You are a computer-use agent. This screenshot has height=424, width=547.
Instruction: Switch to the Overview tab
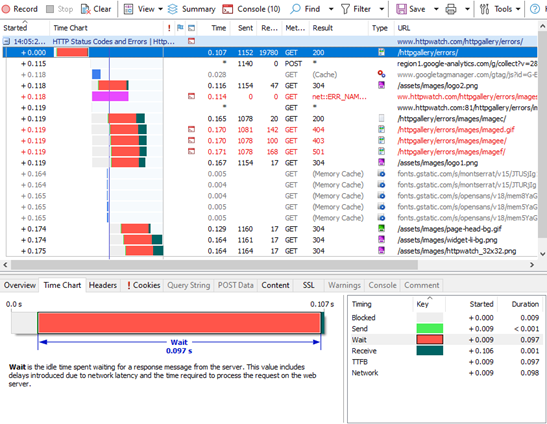(x=20, y=285)
